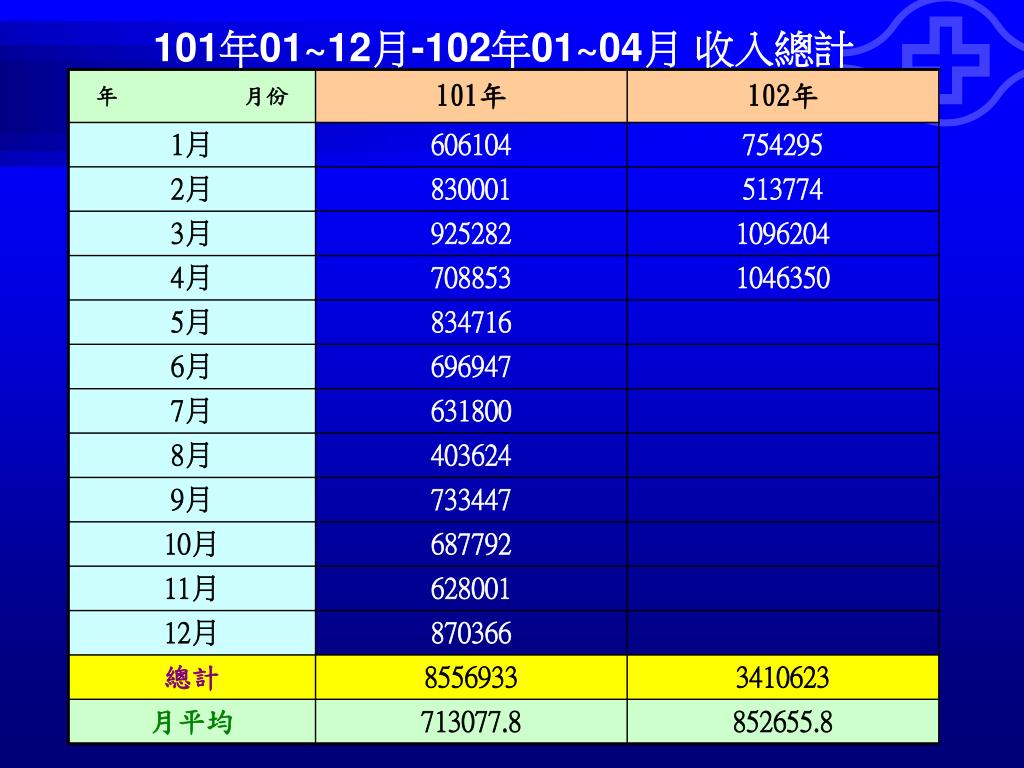Select the 102年 column header
Viewport: 1024px width, 768px height.
[x=782, y=97]
